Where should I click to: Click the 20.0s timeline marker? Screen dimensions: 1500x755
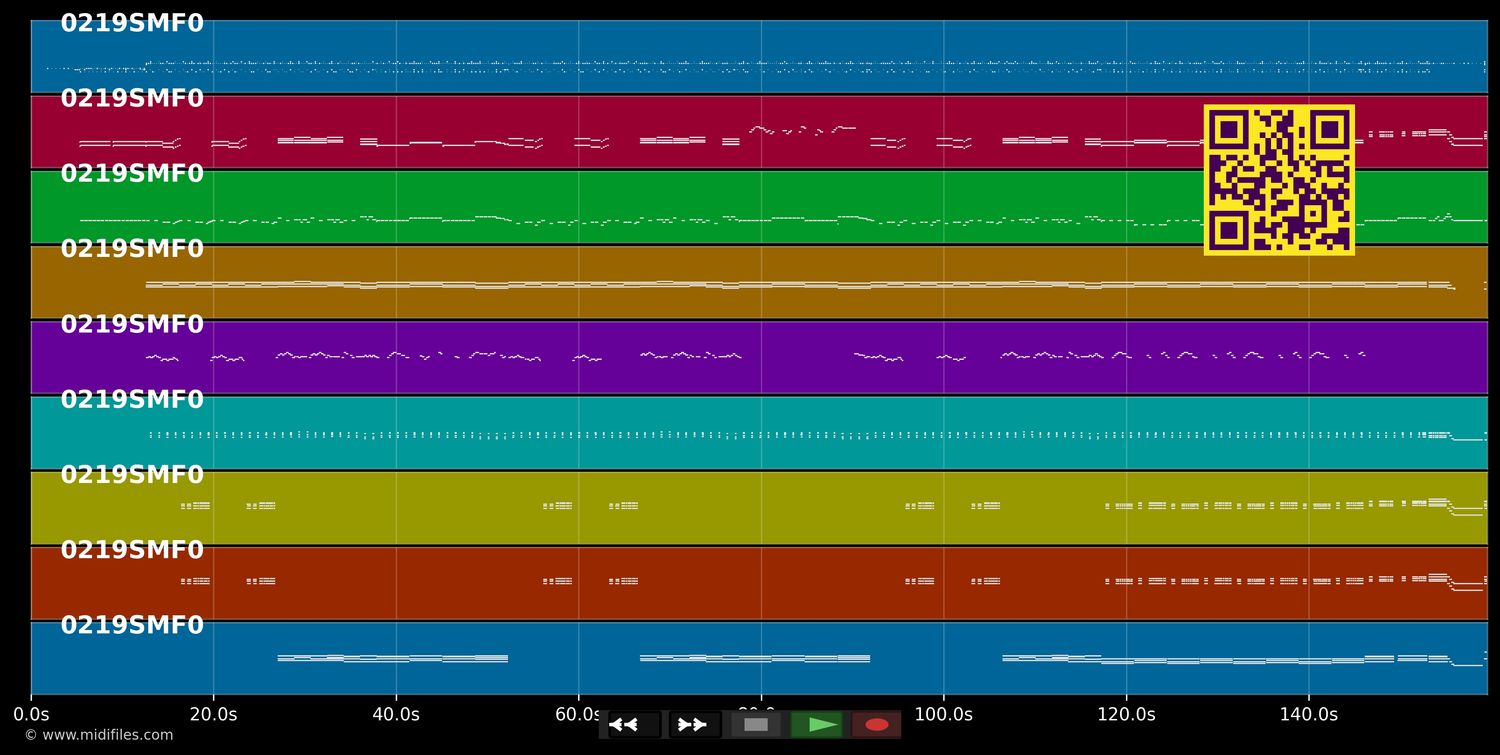click(215, 714)
